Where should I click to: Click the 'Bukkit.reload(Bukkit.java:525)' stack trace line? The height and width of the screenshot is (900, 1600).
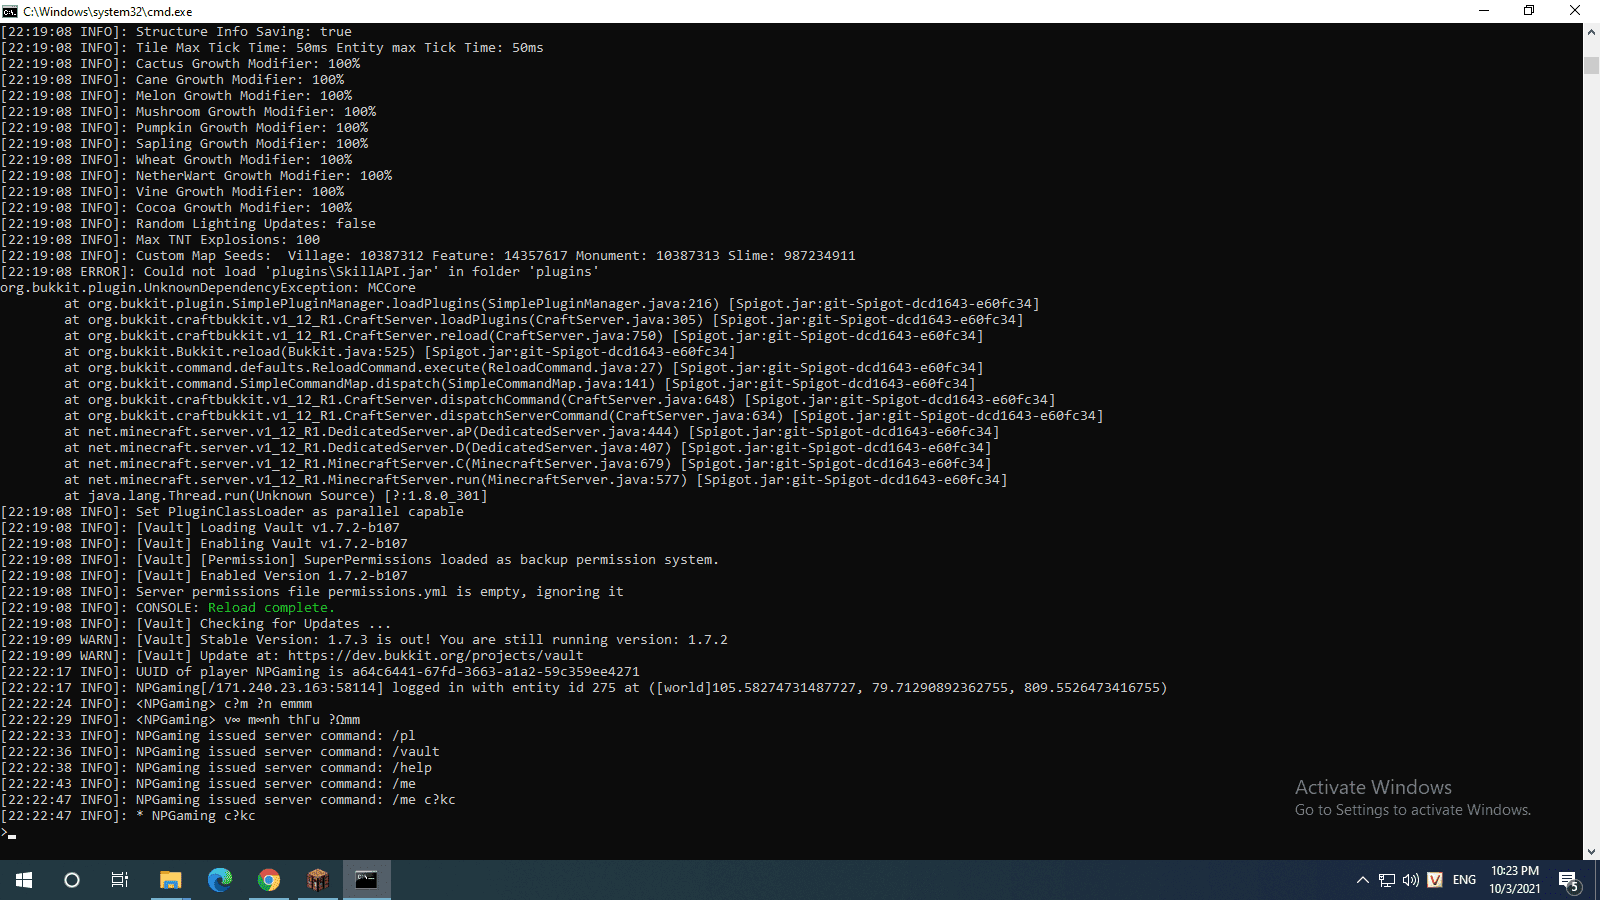point(400,352)
